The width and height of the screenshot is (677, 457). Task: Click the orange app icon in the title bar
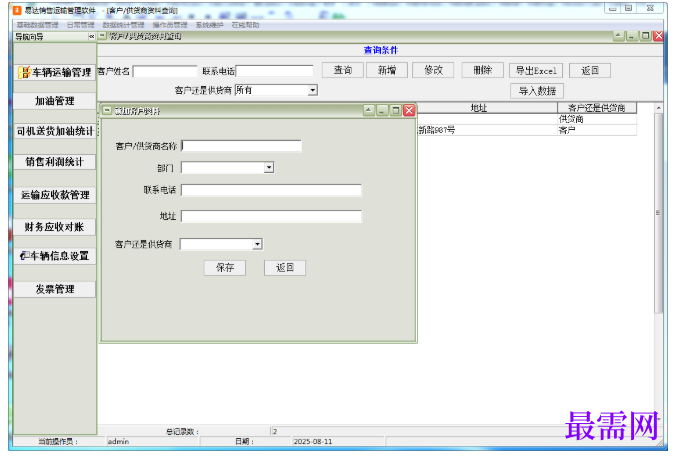pyautogui.click(x=17, y=10)
